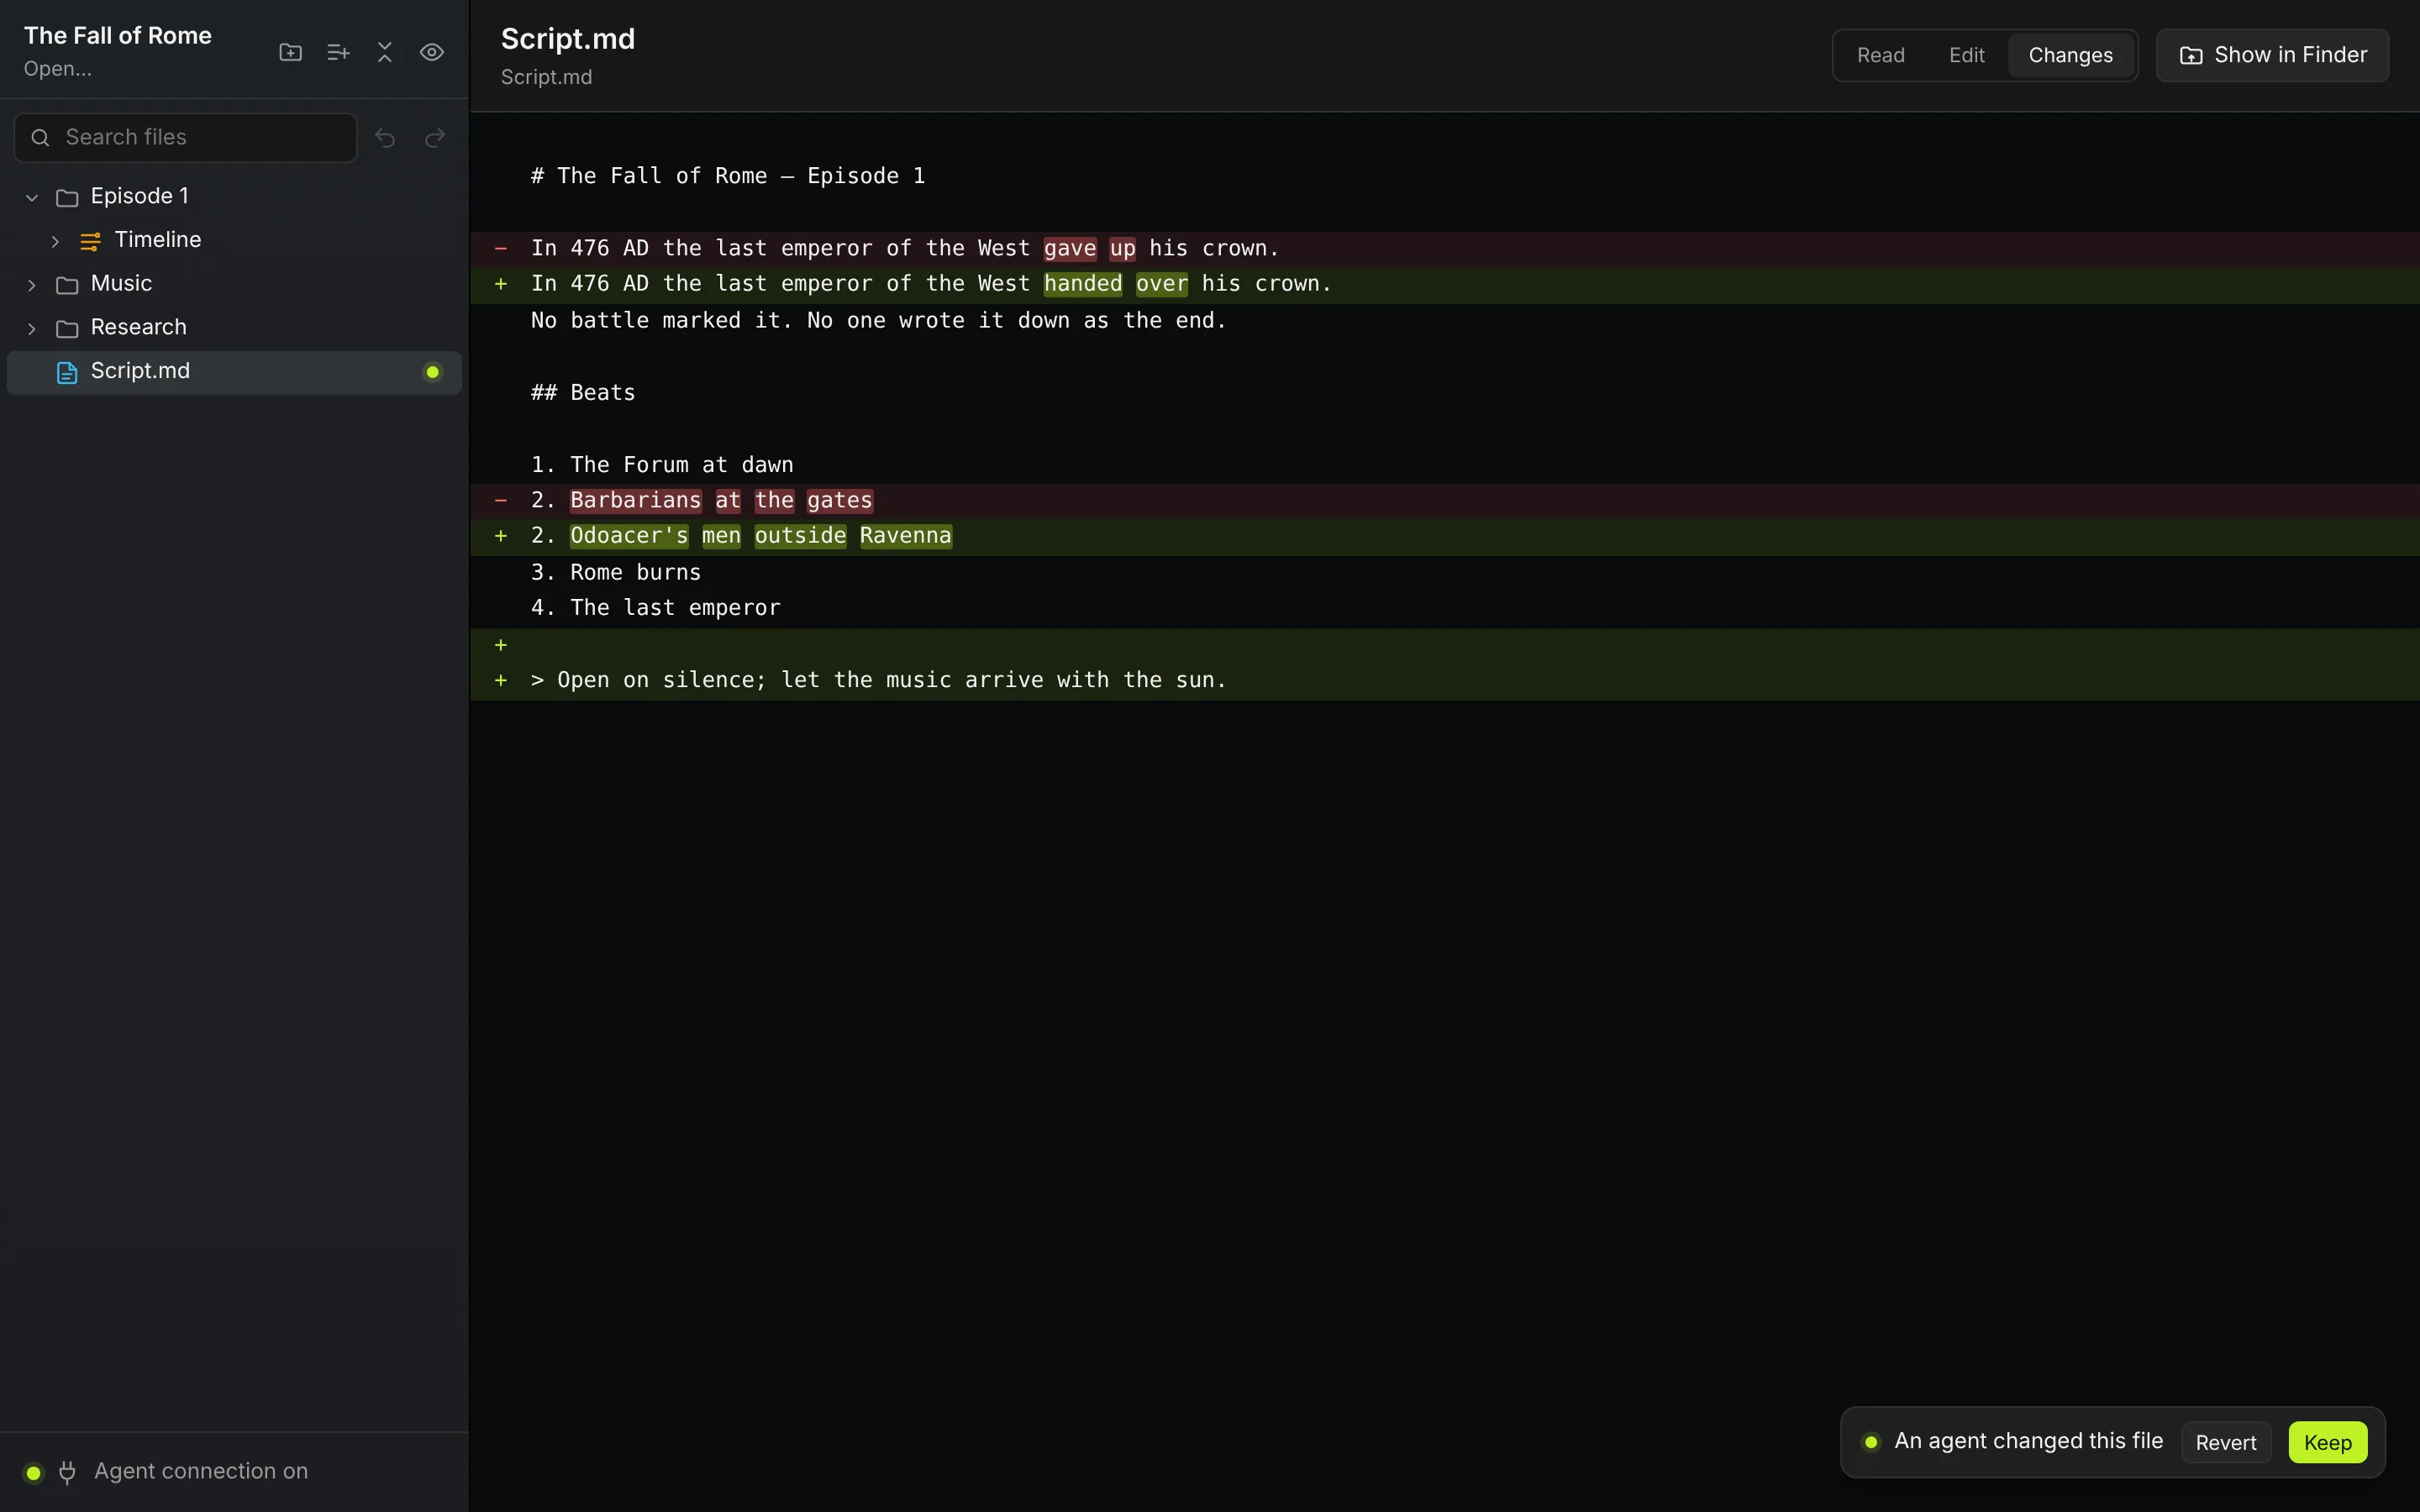Click the search magnifier icon

40,138
